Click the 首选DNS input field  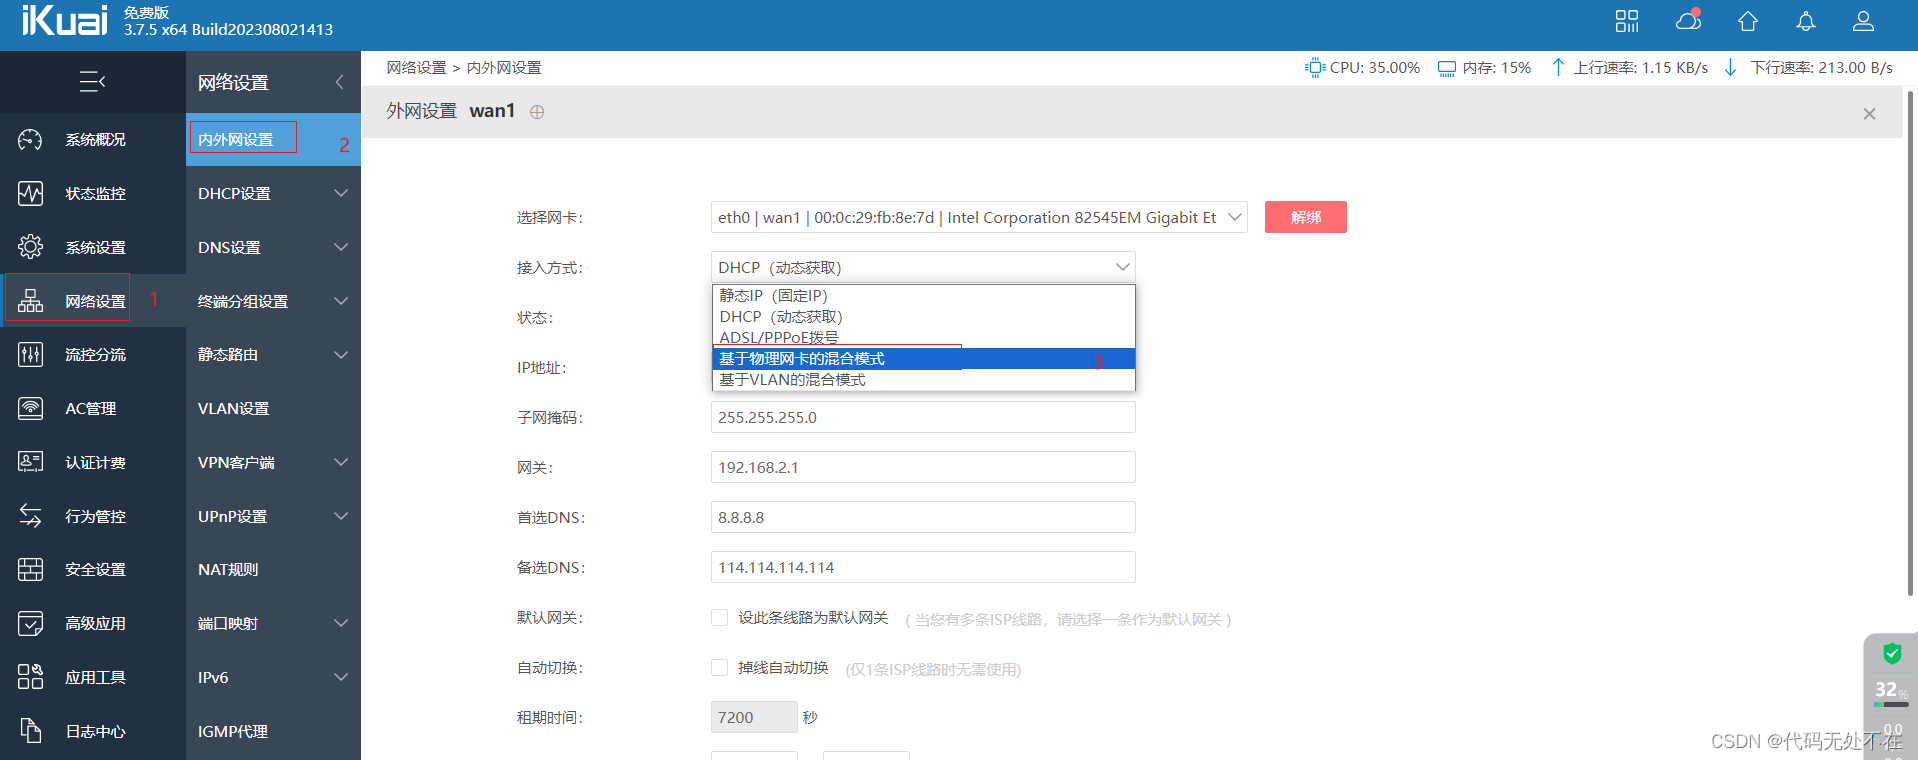(x=923, y=517)
